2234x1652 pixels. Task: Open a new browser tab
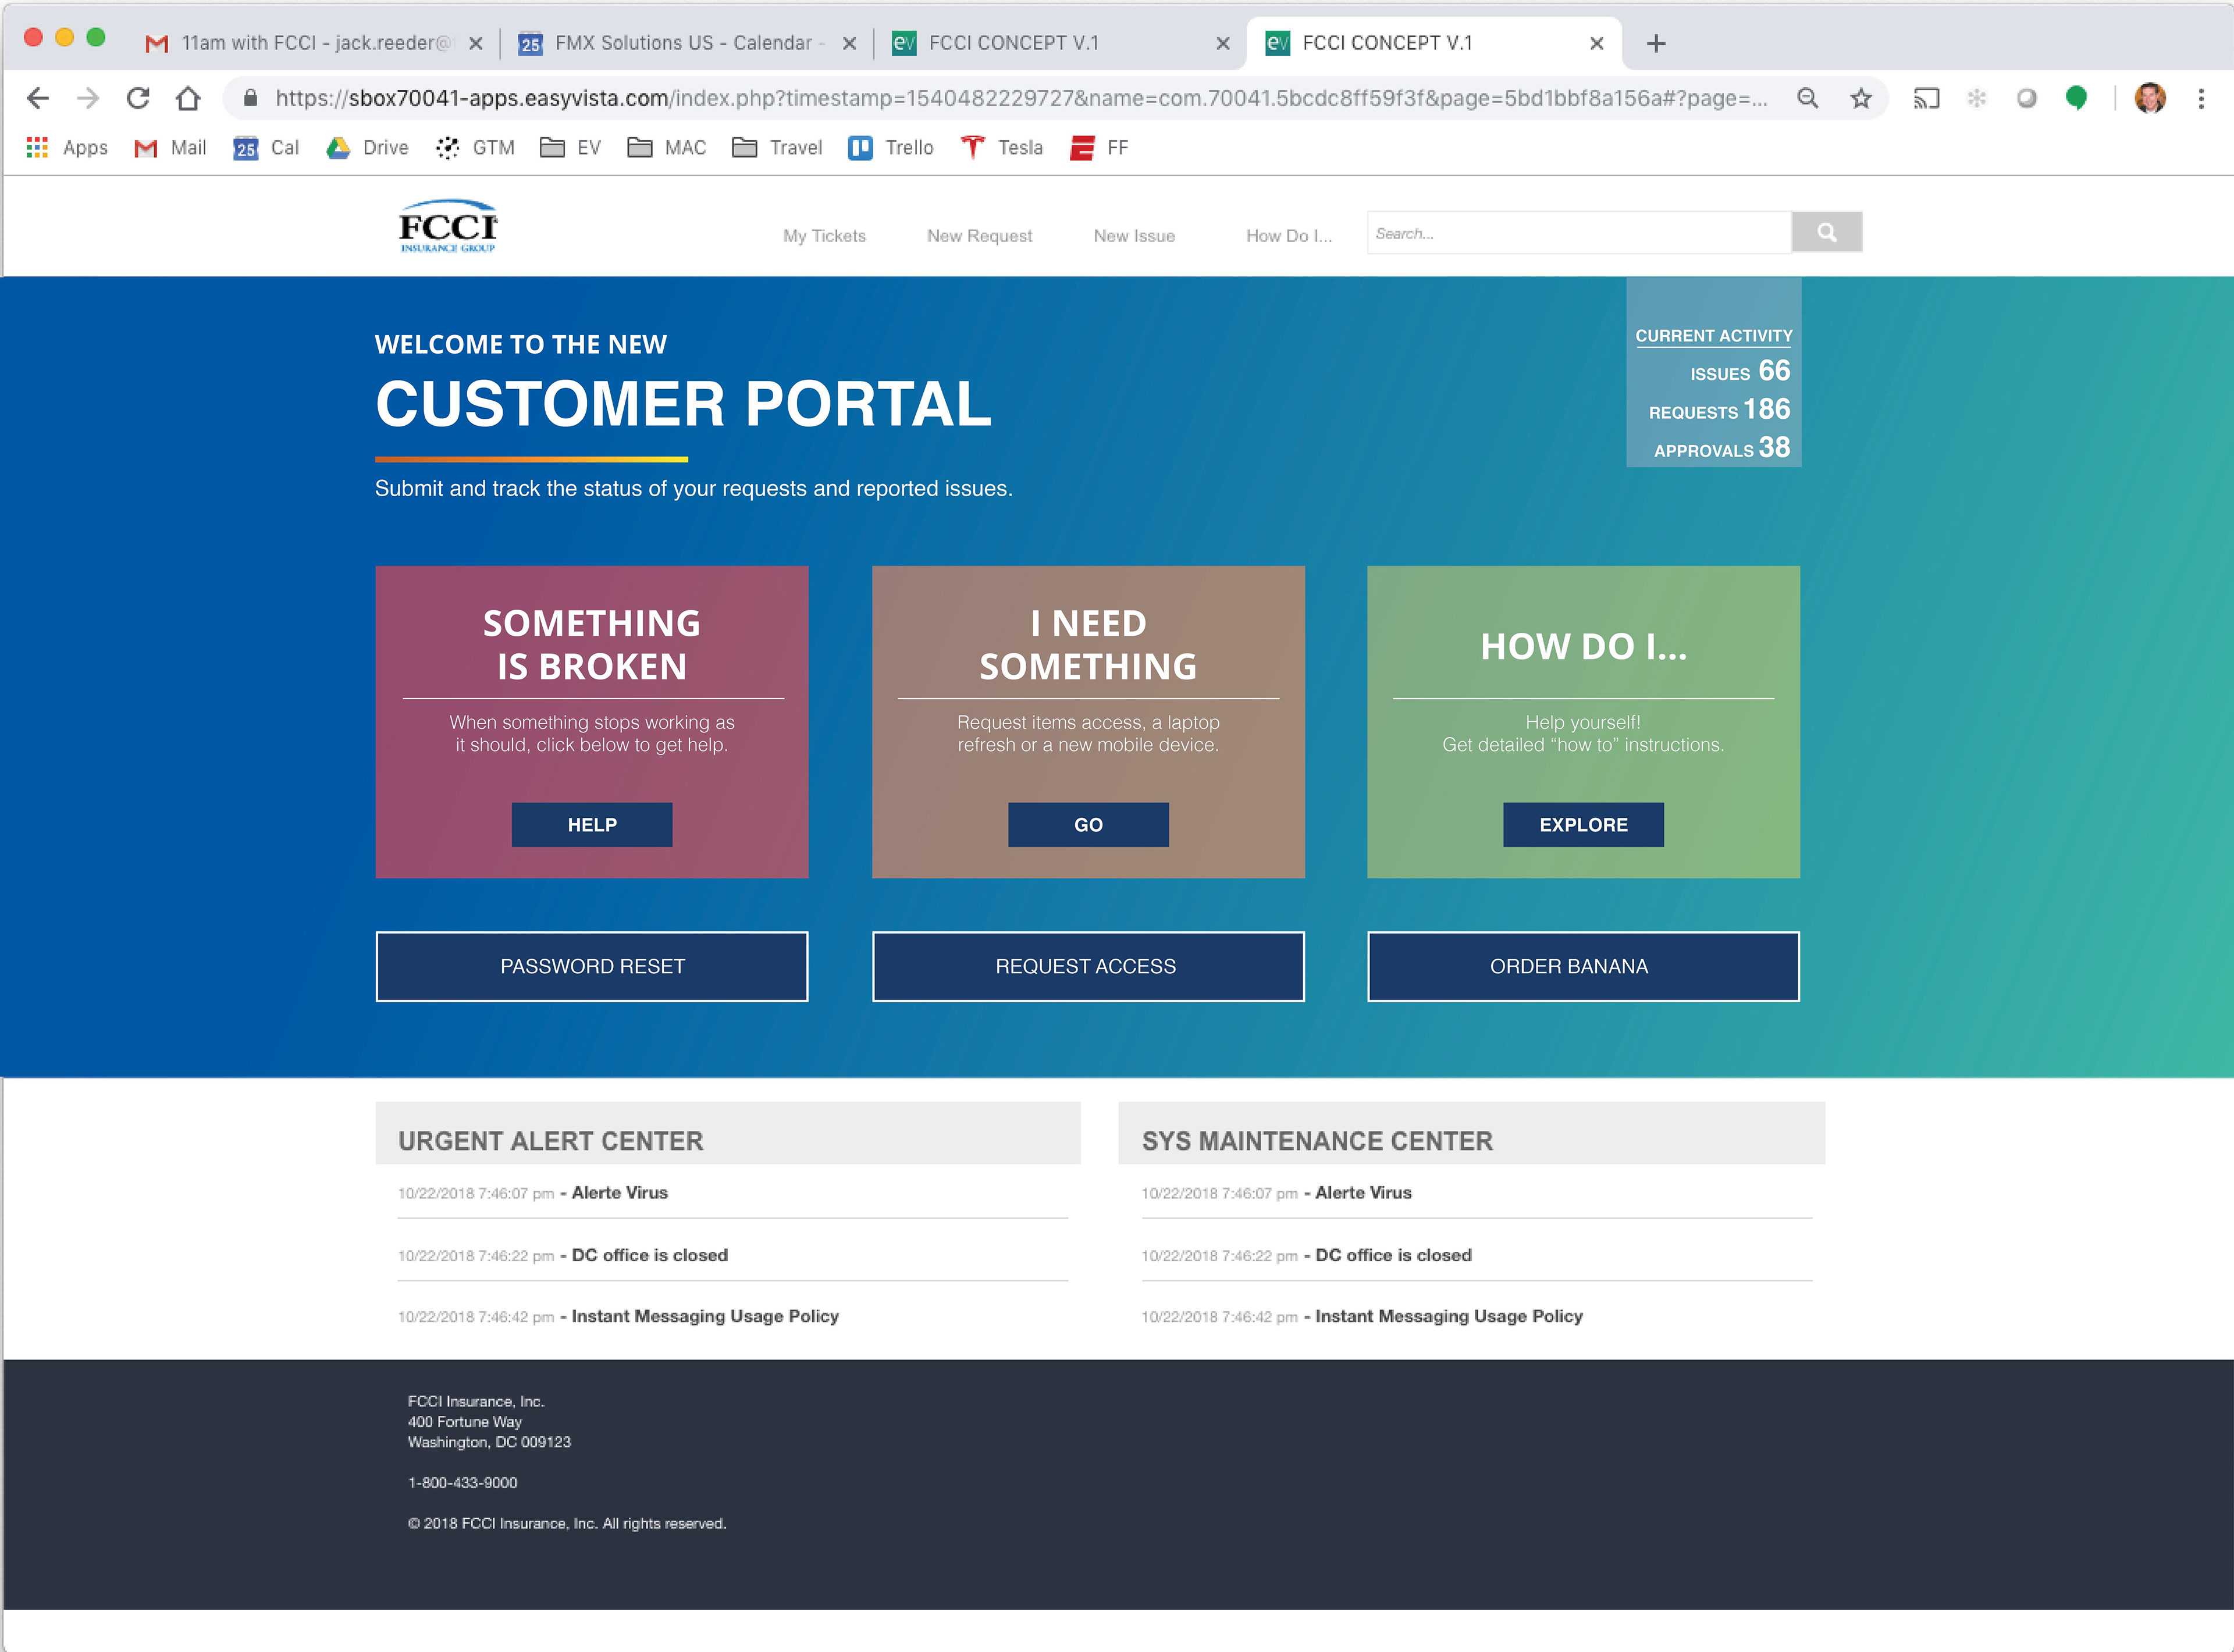click(x=1656, y=43)
